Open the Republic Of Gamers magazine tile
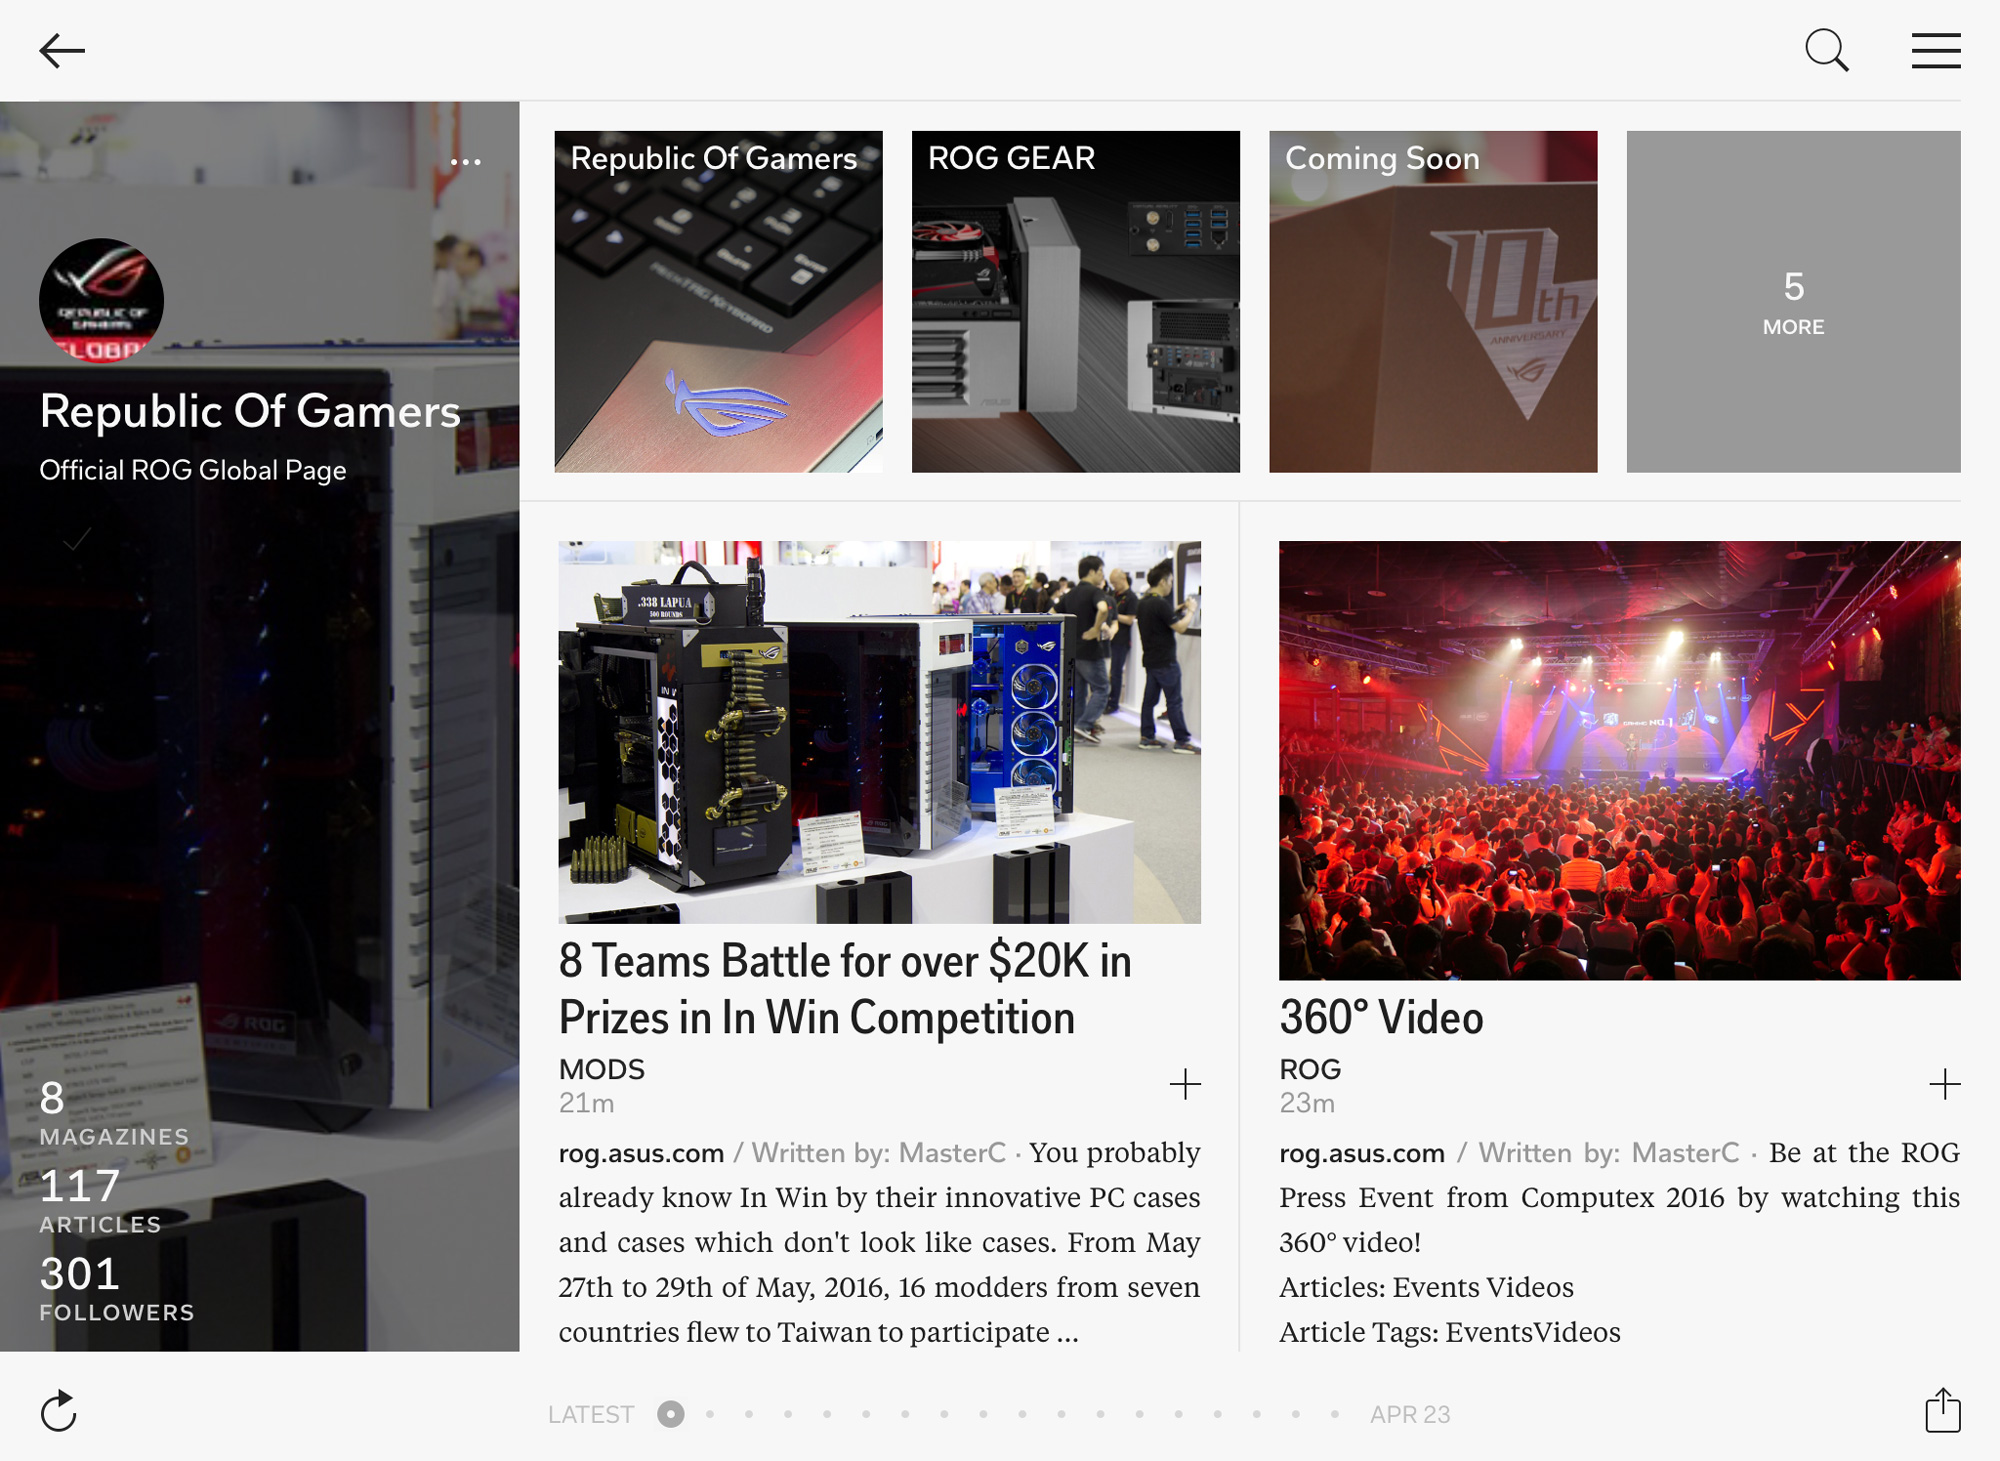 [718, 301]
